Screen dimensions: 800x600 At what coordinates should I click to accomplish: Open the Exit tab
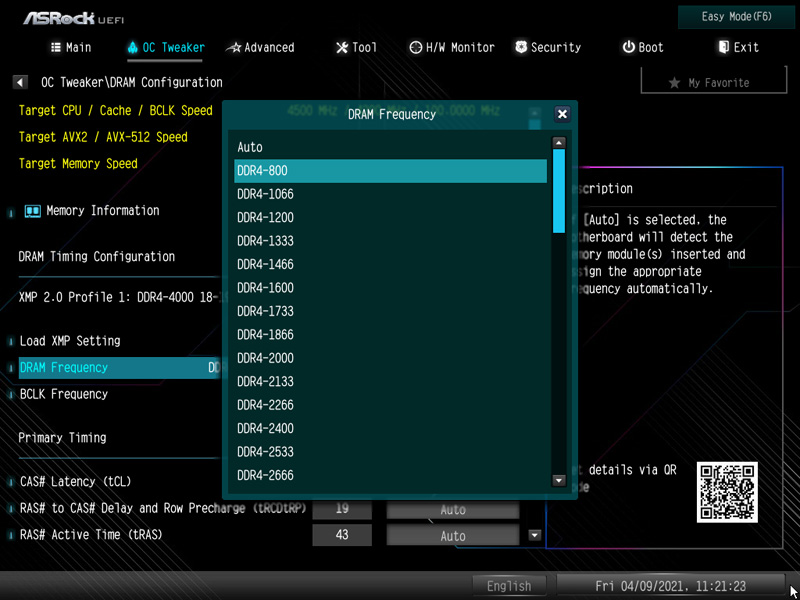tap(738, 47)
